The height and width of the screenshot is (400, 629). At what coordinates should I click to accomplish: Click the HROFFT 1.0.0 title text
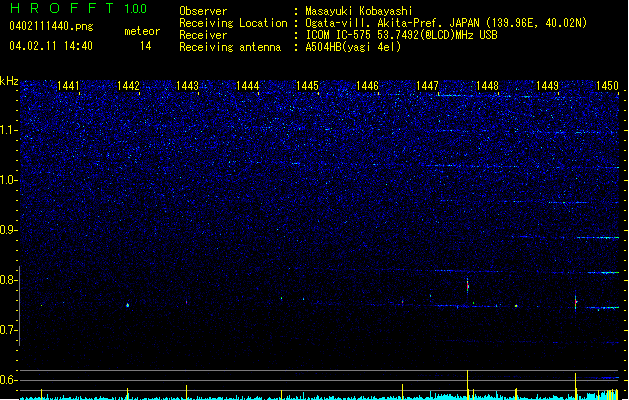(78, 8)
